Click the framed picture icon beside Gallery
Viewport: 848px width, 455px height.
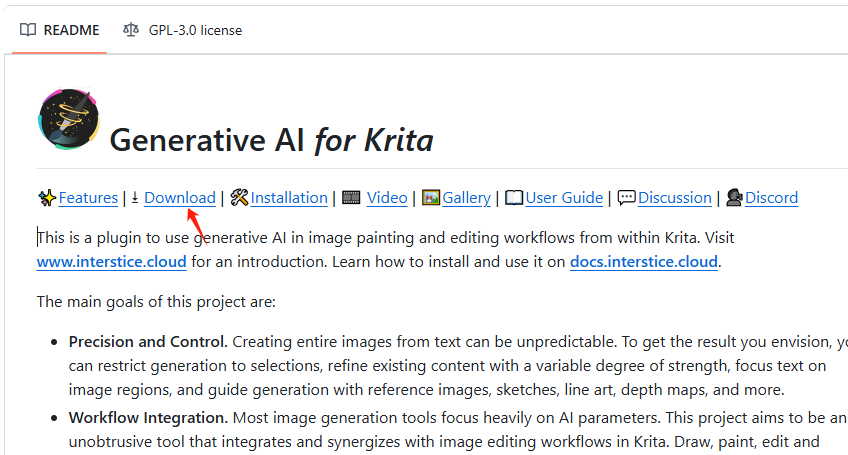click(x=431, y=198)
